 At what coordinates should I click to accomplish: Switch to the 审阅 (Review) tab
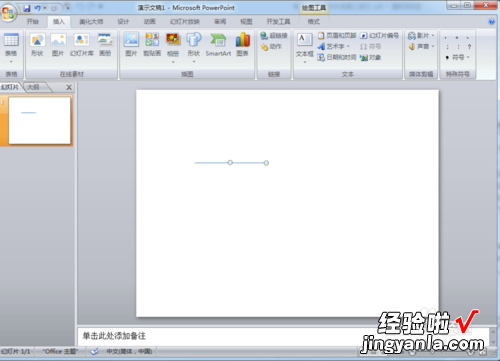220,22
